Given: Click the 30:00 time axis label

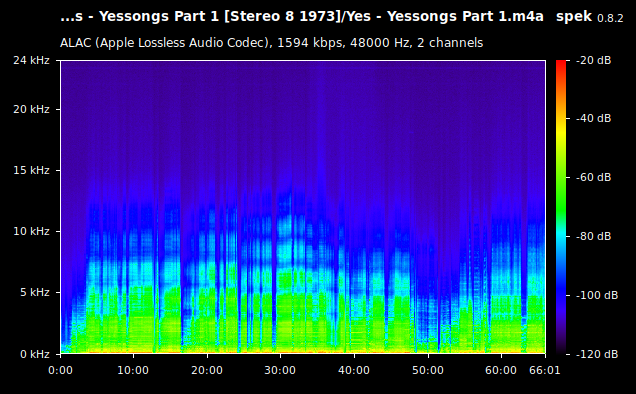Looking at the screenshot, I should point(280,370).
